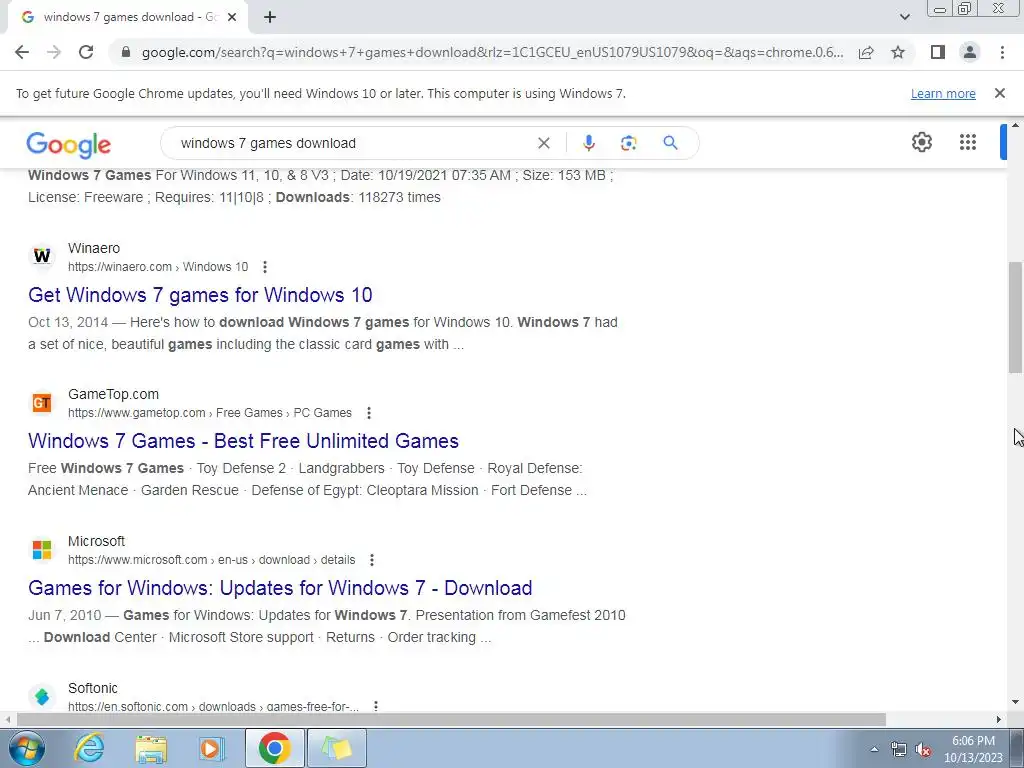Open the Winaero result options menu

coord(264,266)
